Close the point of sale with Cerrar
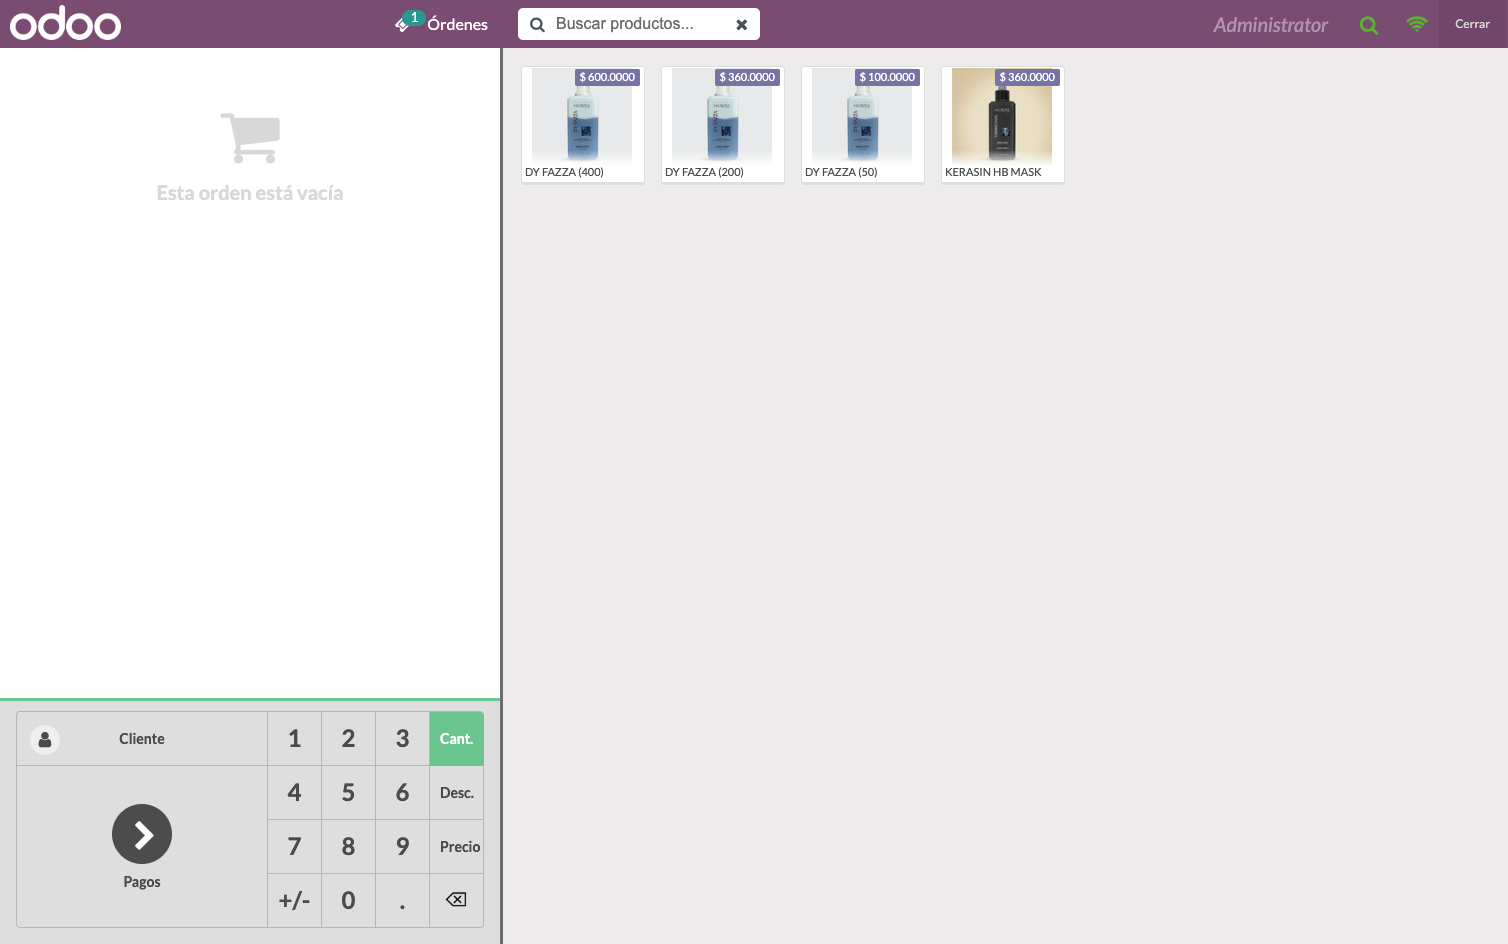 click(1472, 24)
